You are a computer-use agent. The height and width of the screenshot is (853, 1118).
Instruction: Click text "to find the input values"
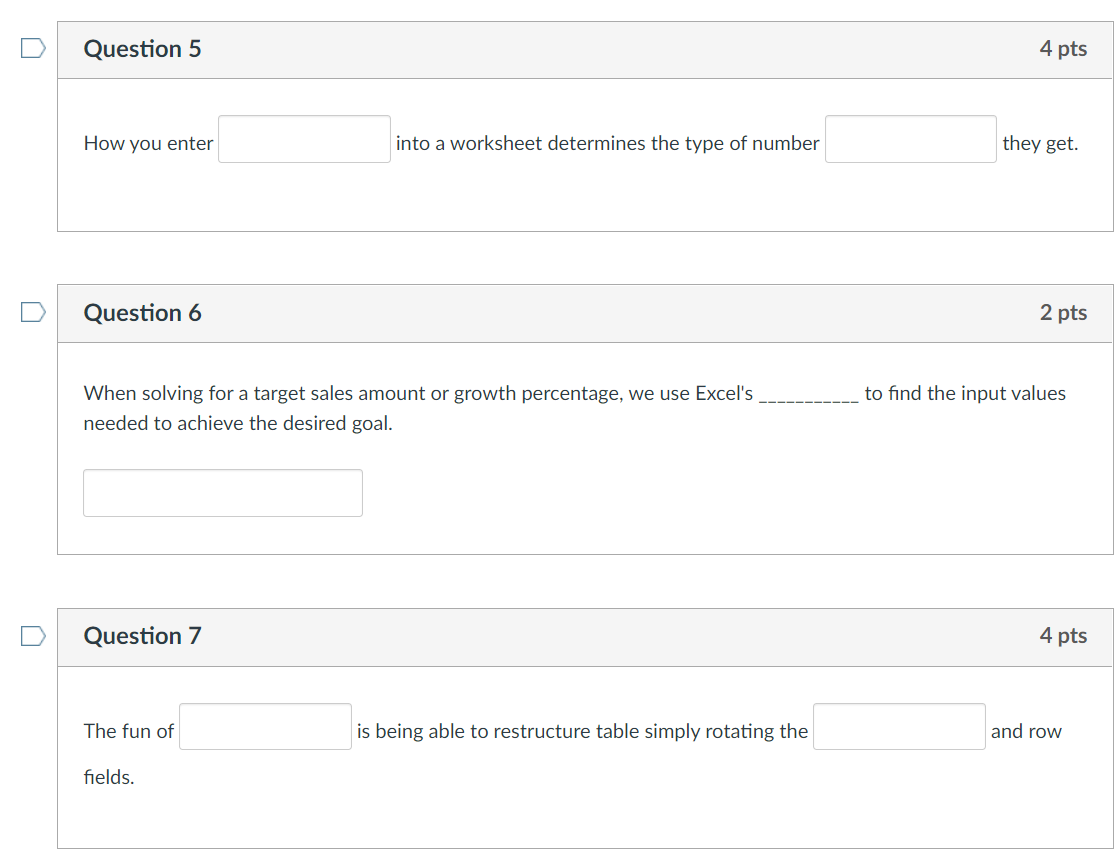(x=965, y=393)
